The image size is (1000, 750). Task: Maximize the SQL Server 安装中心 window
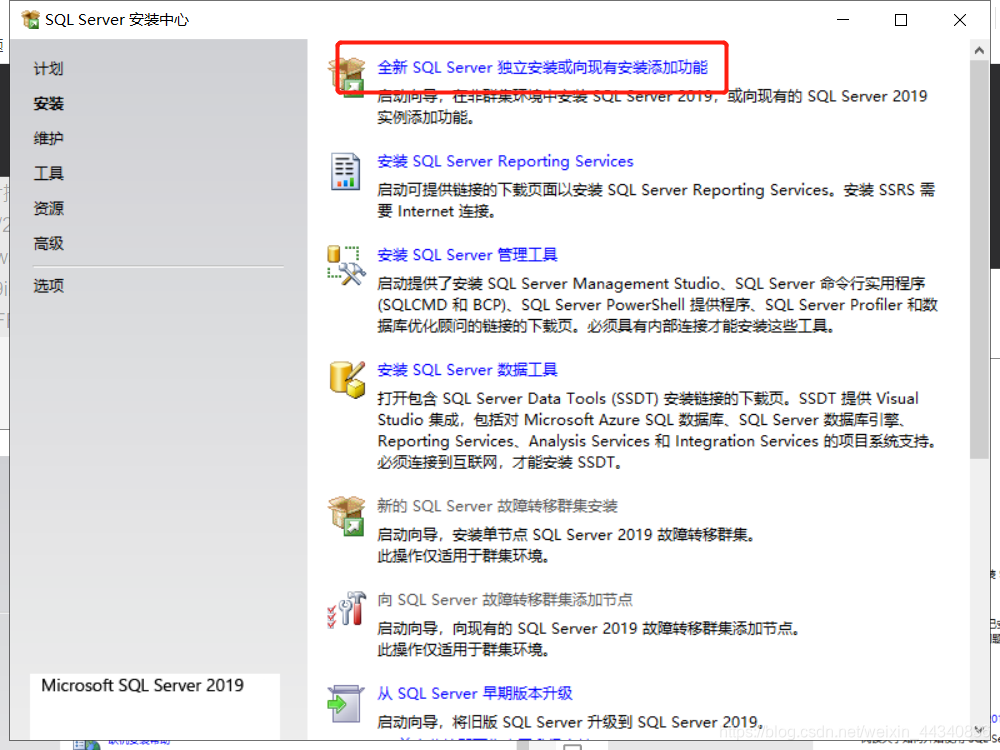[x=901, y=20]
